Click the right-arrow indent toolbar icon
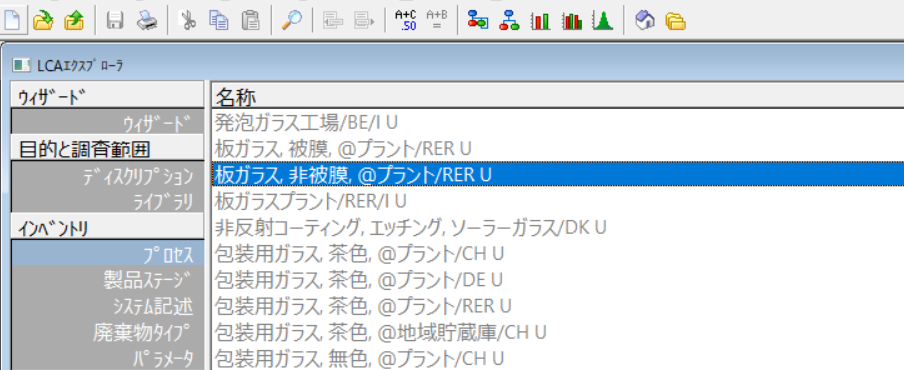The height and width of the screenshot is (370, 904). 364,21
